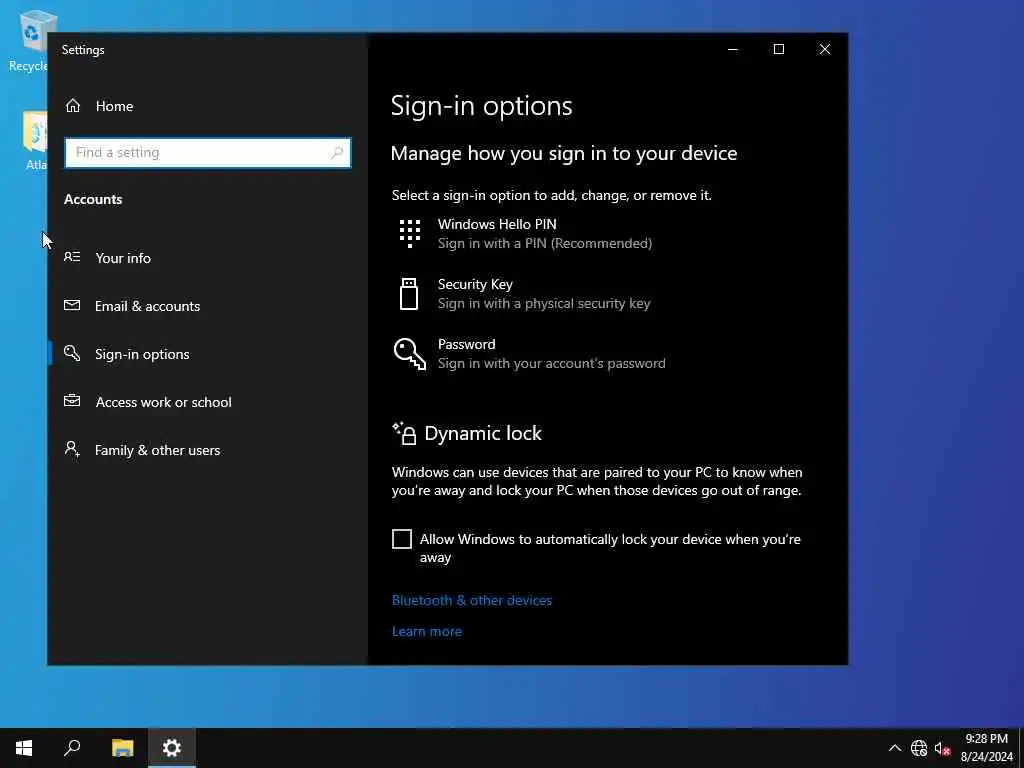Select Sign-in options in the sidebar
Image resolution: width=1024 pixels, height=768 pixels.
pyautogui.click(x=208, y=354)
